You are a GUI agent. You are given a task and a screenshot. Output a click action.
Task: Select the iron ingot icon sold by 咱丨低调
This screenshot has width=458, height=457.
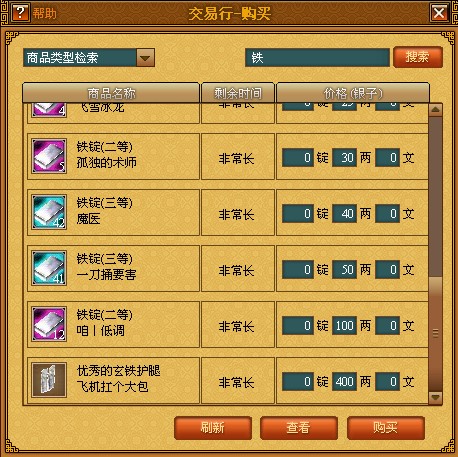point(49,324)
